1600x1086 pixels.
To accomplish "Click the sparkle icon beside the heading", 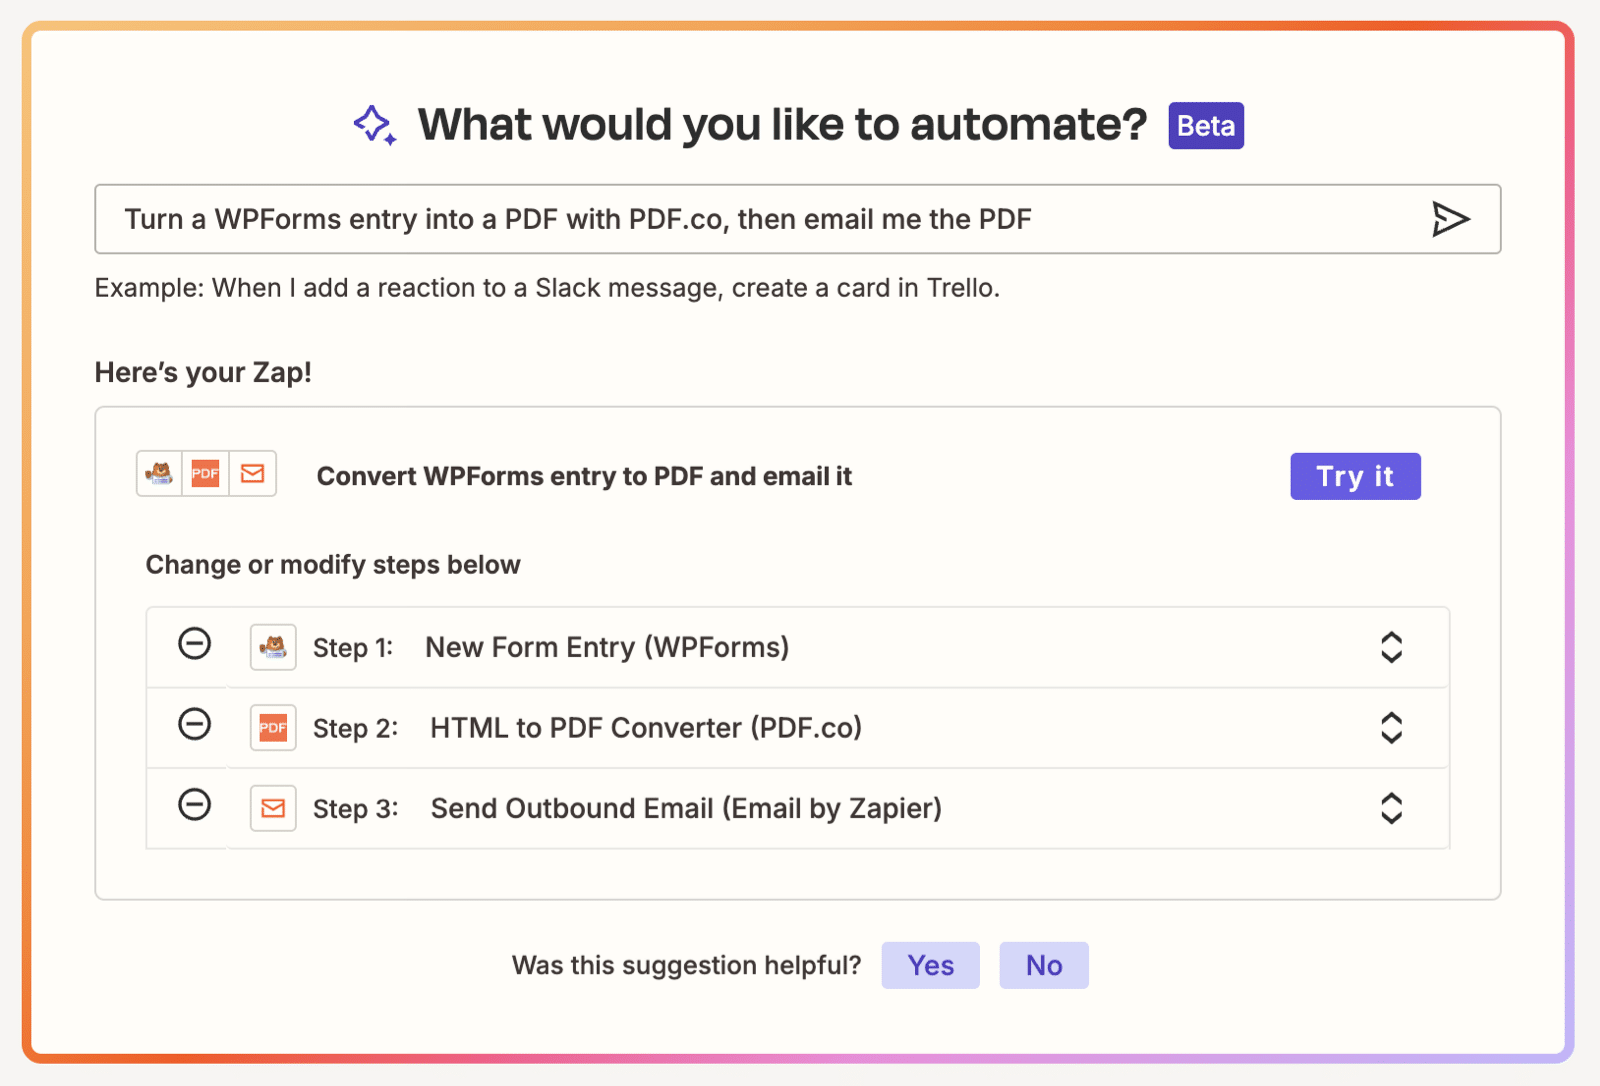I will coord(374,124).
